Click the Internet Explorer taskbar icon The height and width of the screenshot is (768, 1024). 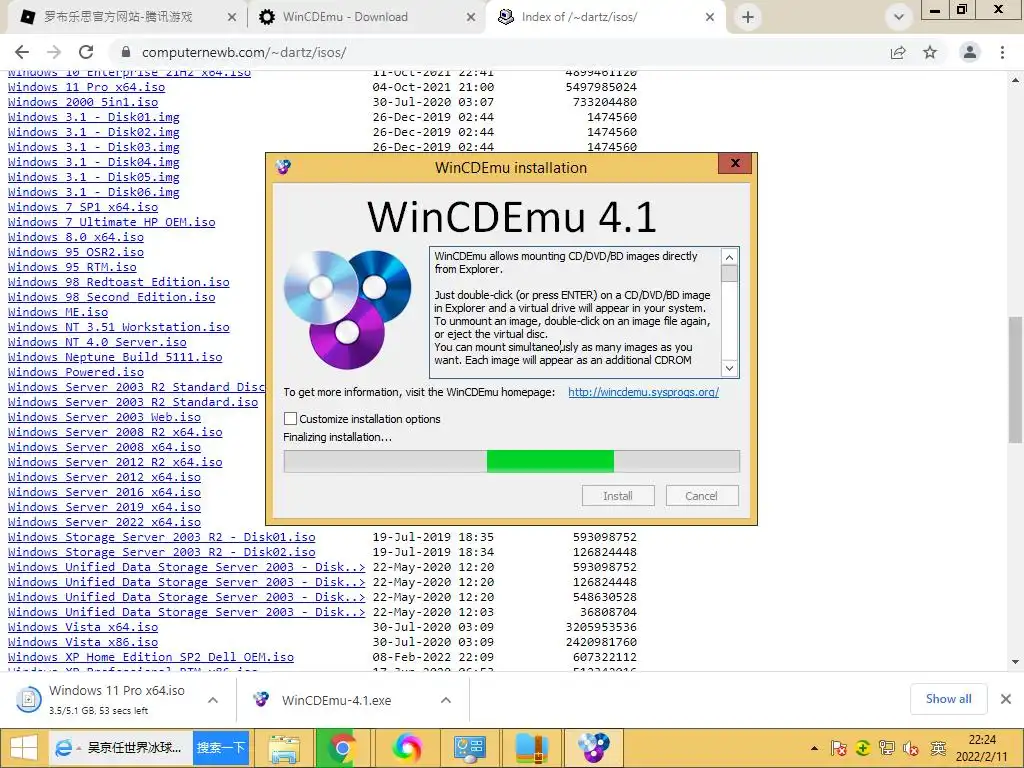click(63, 748)
